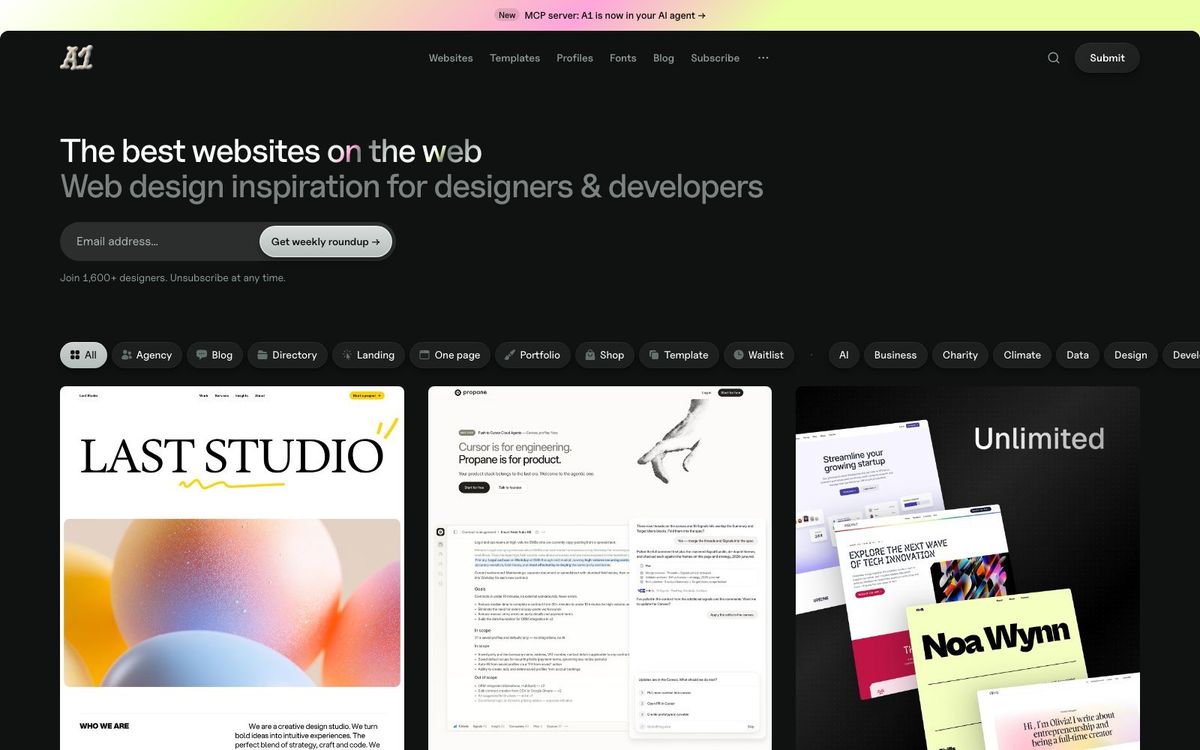Open the Propane website card
The height and width of the screenshot is (750, 1200).
click(x=600, y=568)
